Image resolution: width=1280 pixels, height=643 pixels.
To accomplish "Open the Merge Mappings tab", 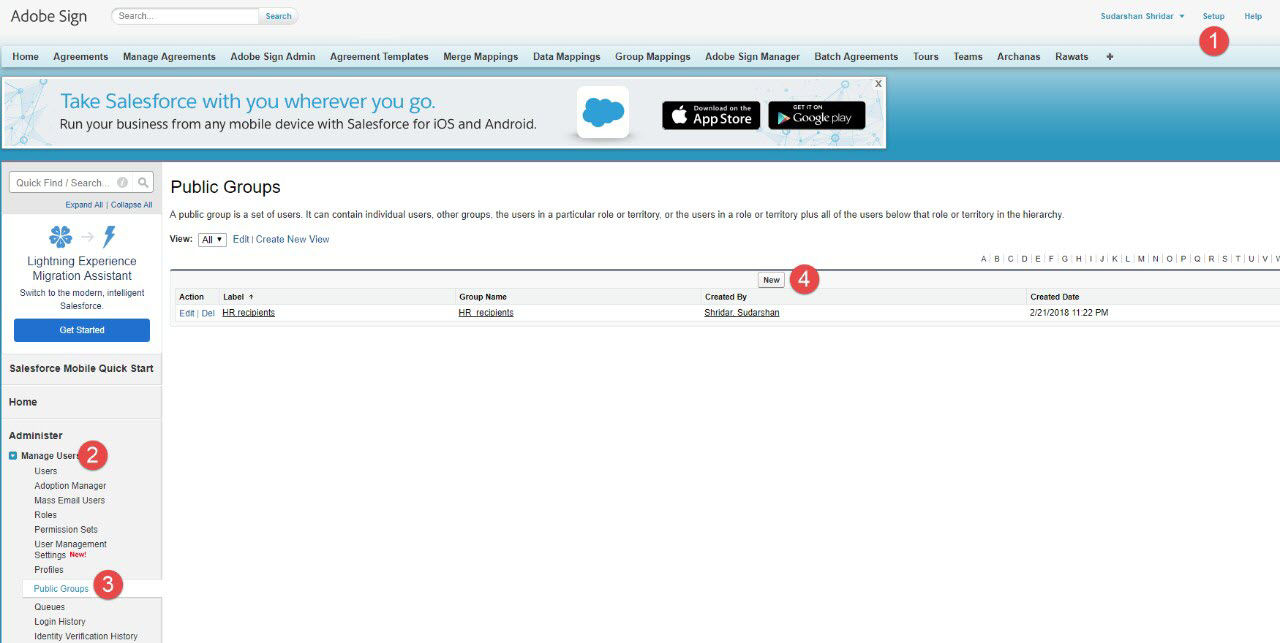I will [481, 57].
